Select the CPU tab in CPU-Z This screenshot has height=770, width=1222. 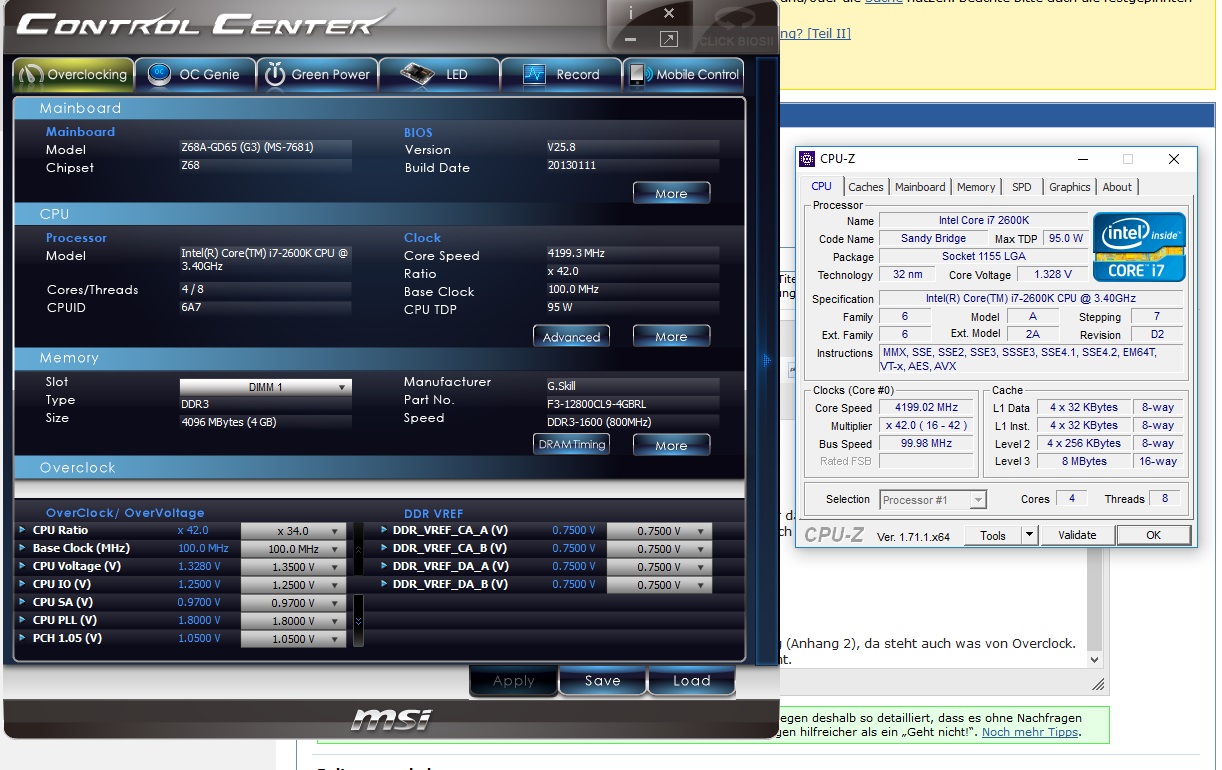821,186
